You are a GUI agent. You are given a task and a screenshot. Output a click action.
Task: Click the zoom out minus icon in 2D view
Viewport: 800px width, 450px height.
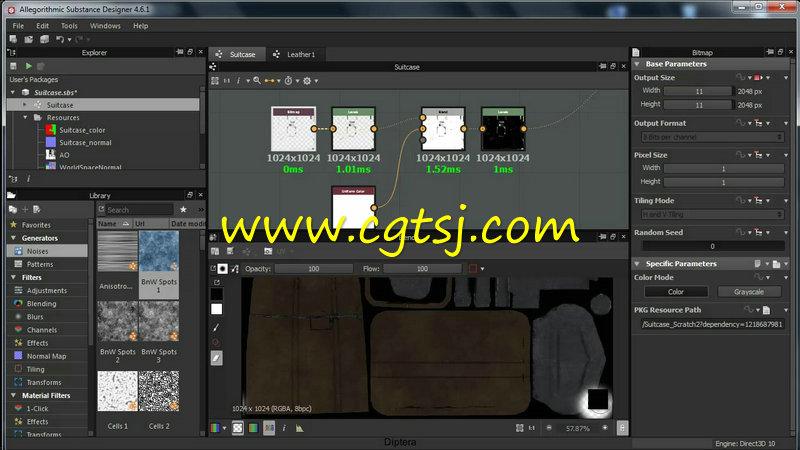pos(549,428)
